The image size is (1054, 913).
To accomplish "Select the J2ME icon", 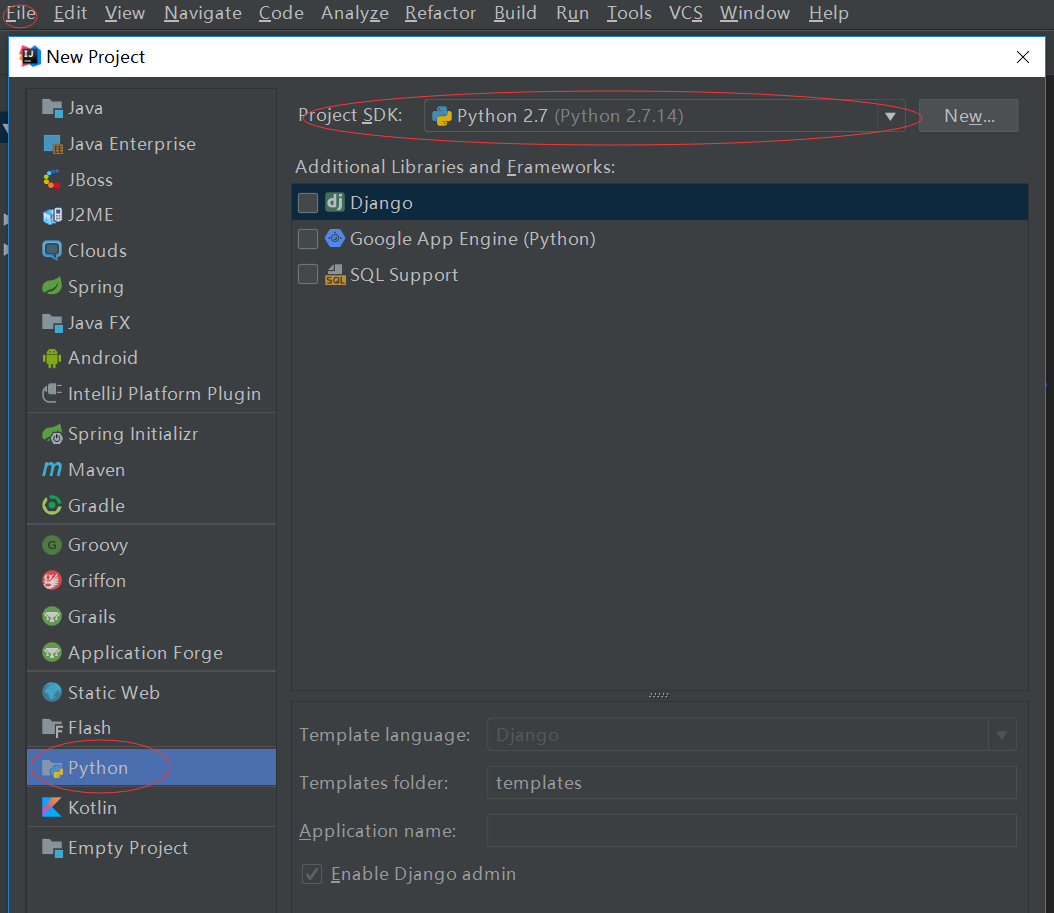I will point(52,215).
